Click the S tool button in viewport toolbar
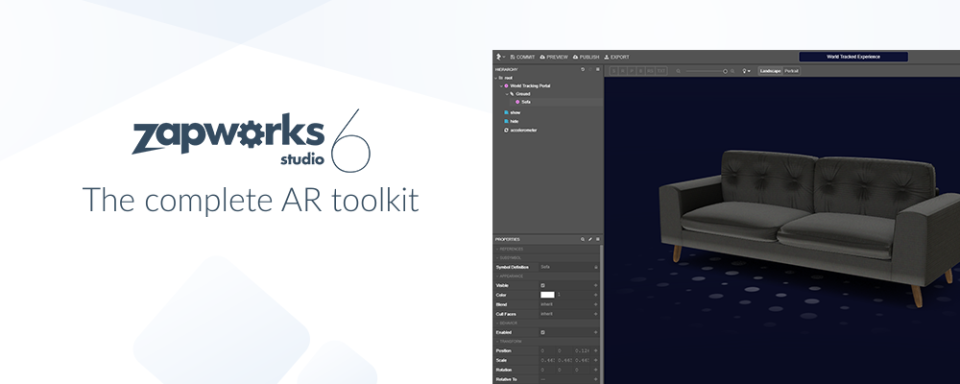The width and height of the screenshot is (960, 384). pyautogui.click(x=613, y=71)
